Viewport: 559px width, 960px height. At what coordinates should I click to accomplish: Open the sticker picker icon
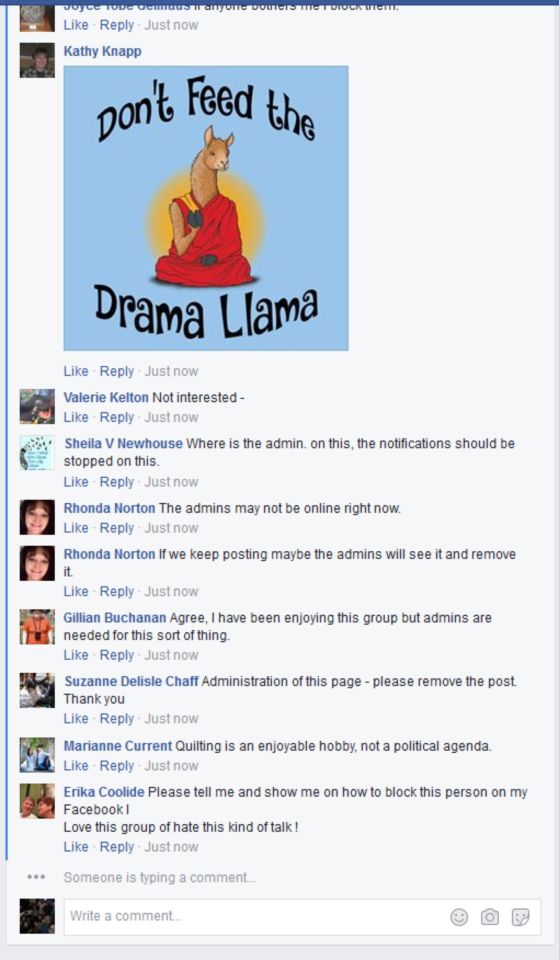[x=520, y=917]
